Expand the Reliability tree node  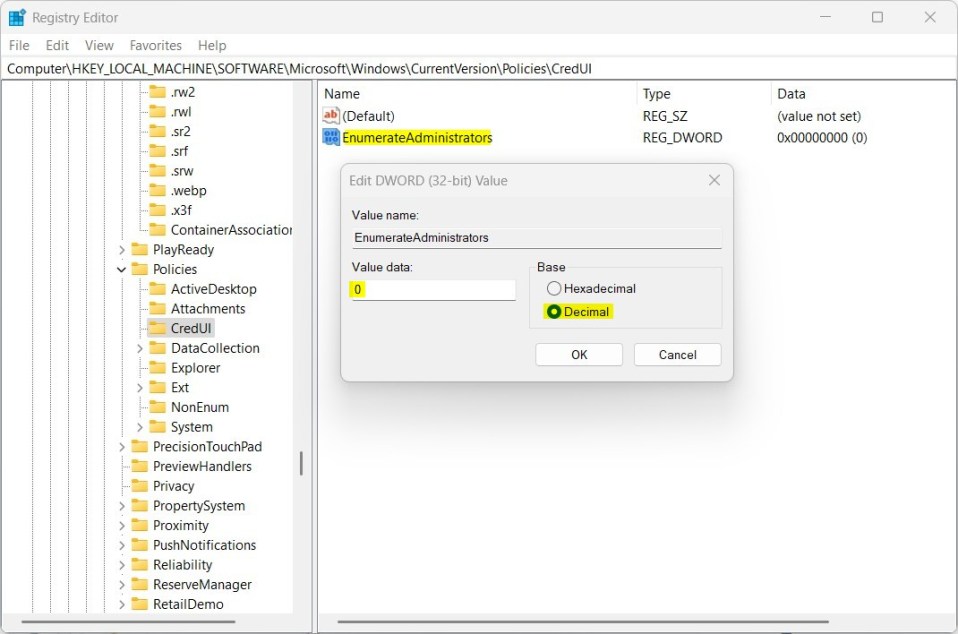click(x=122, y=565)
